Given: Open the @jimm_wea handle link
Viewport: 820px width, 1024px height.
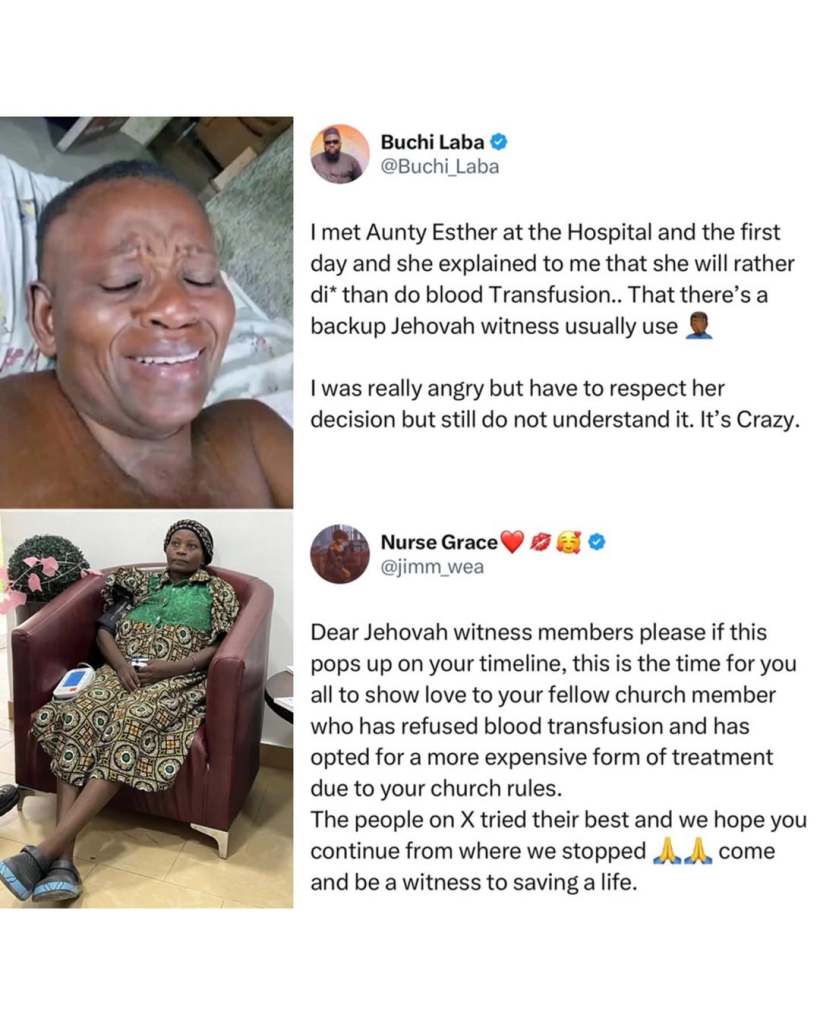Looking at the screenshot, I should point(432,568).
